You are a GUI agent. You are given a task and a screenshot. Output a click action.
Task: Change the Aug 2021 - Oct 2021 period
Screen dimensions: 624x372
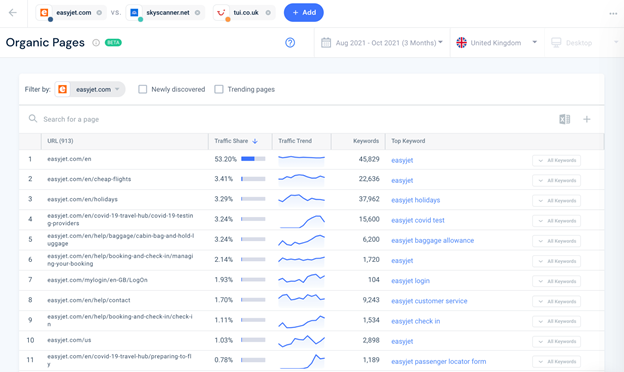point(389,43)
